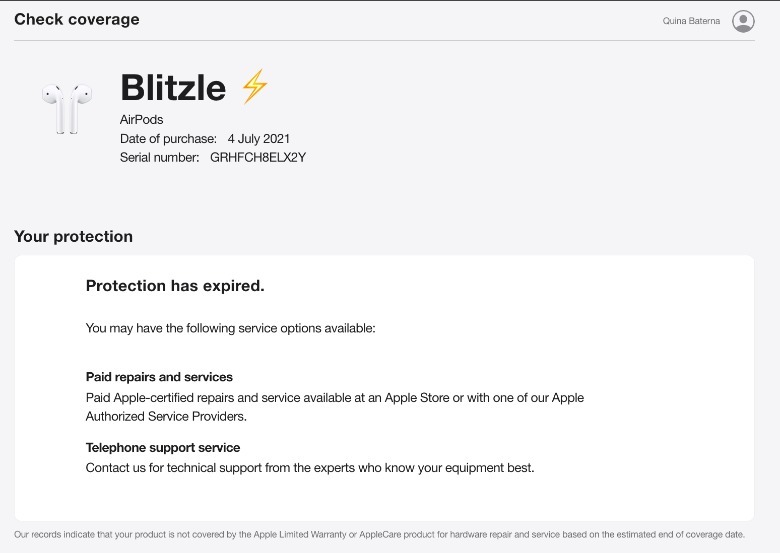The width and height of the screenshot is (780, 553).
Task: Click the Authorized Service Providers text line
Action: click(166, 416)
